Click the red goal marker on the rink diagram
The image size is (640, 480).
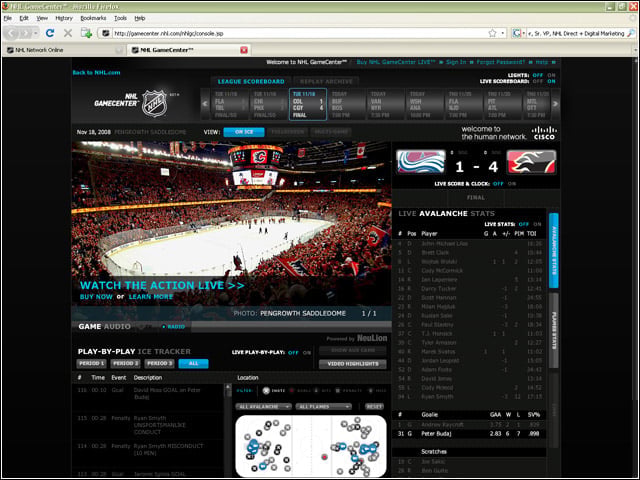(x=324, y=457)
